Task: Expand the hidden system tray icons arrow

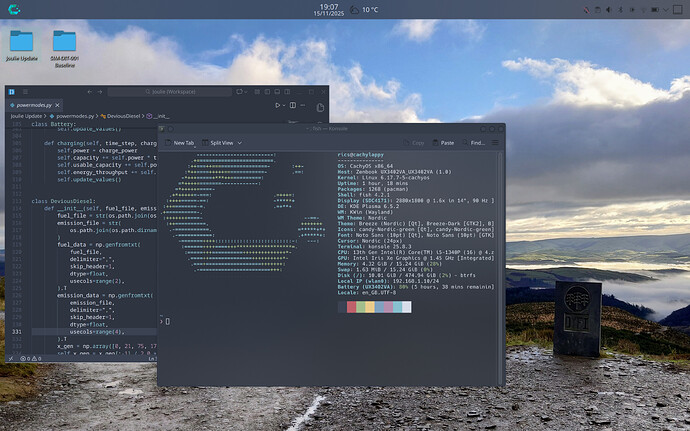Action: pyautogui.click(x=666, y=10)
